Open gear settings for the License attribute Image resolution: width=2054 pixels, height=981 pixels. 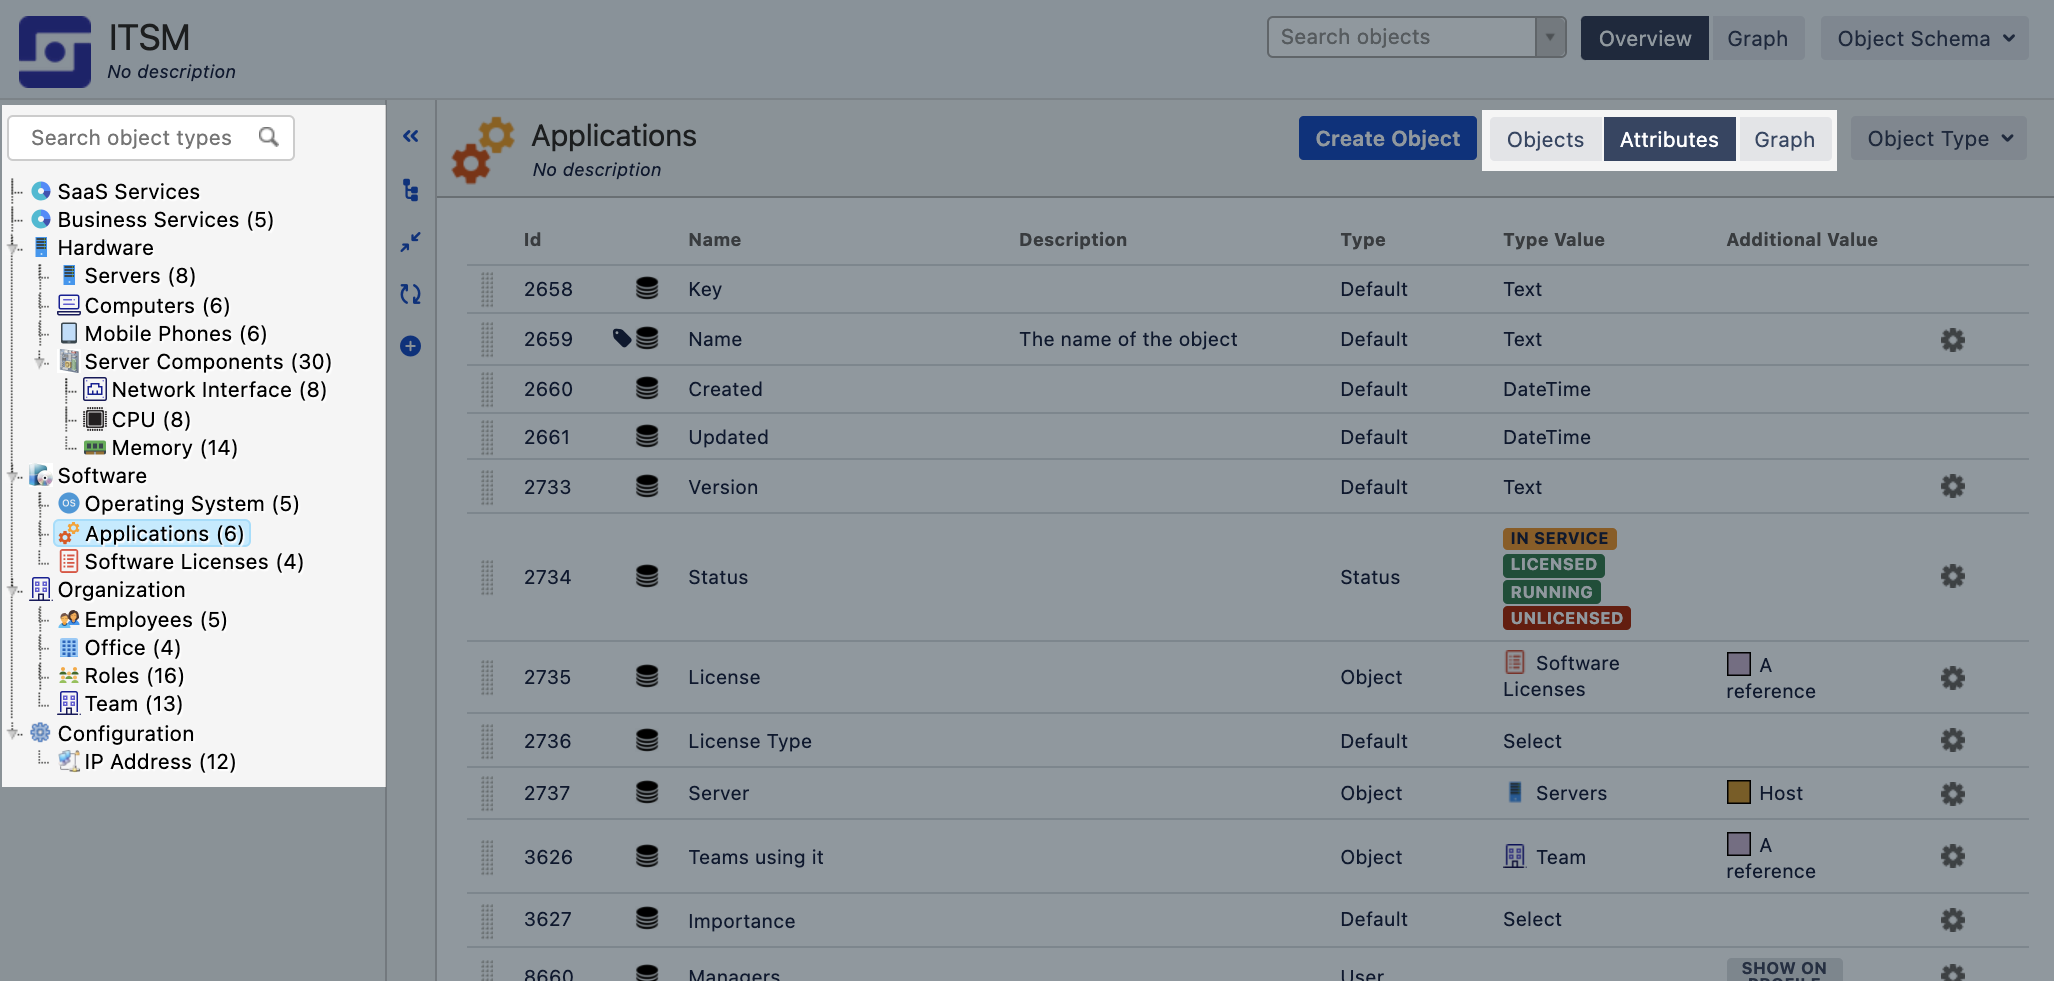click(1952, 677)
